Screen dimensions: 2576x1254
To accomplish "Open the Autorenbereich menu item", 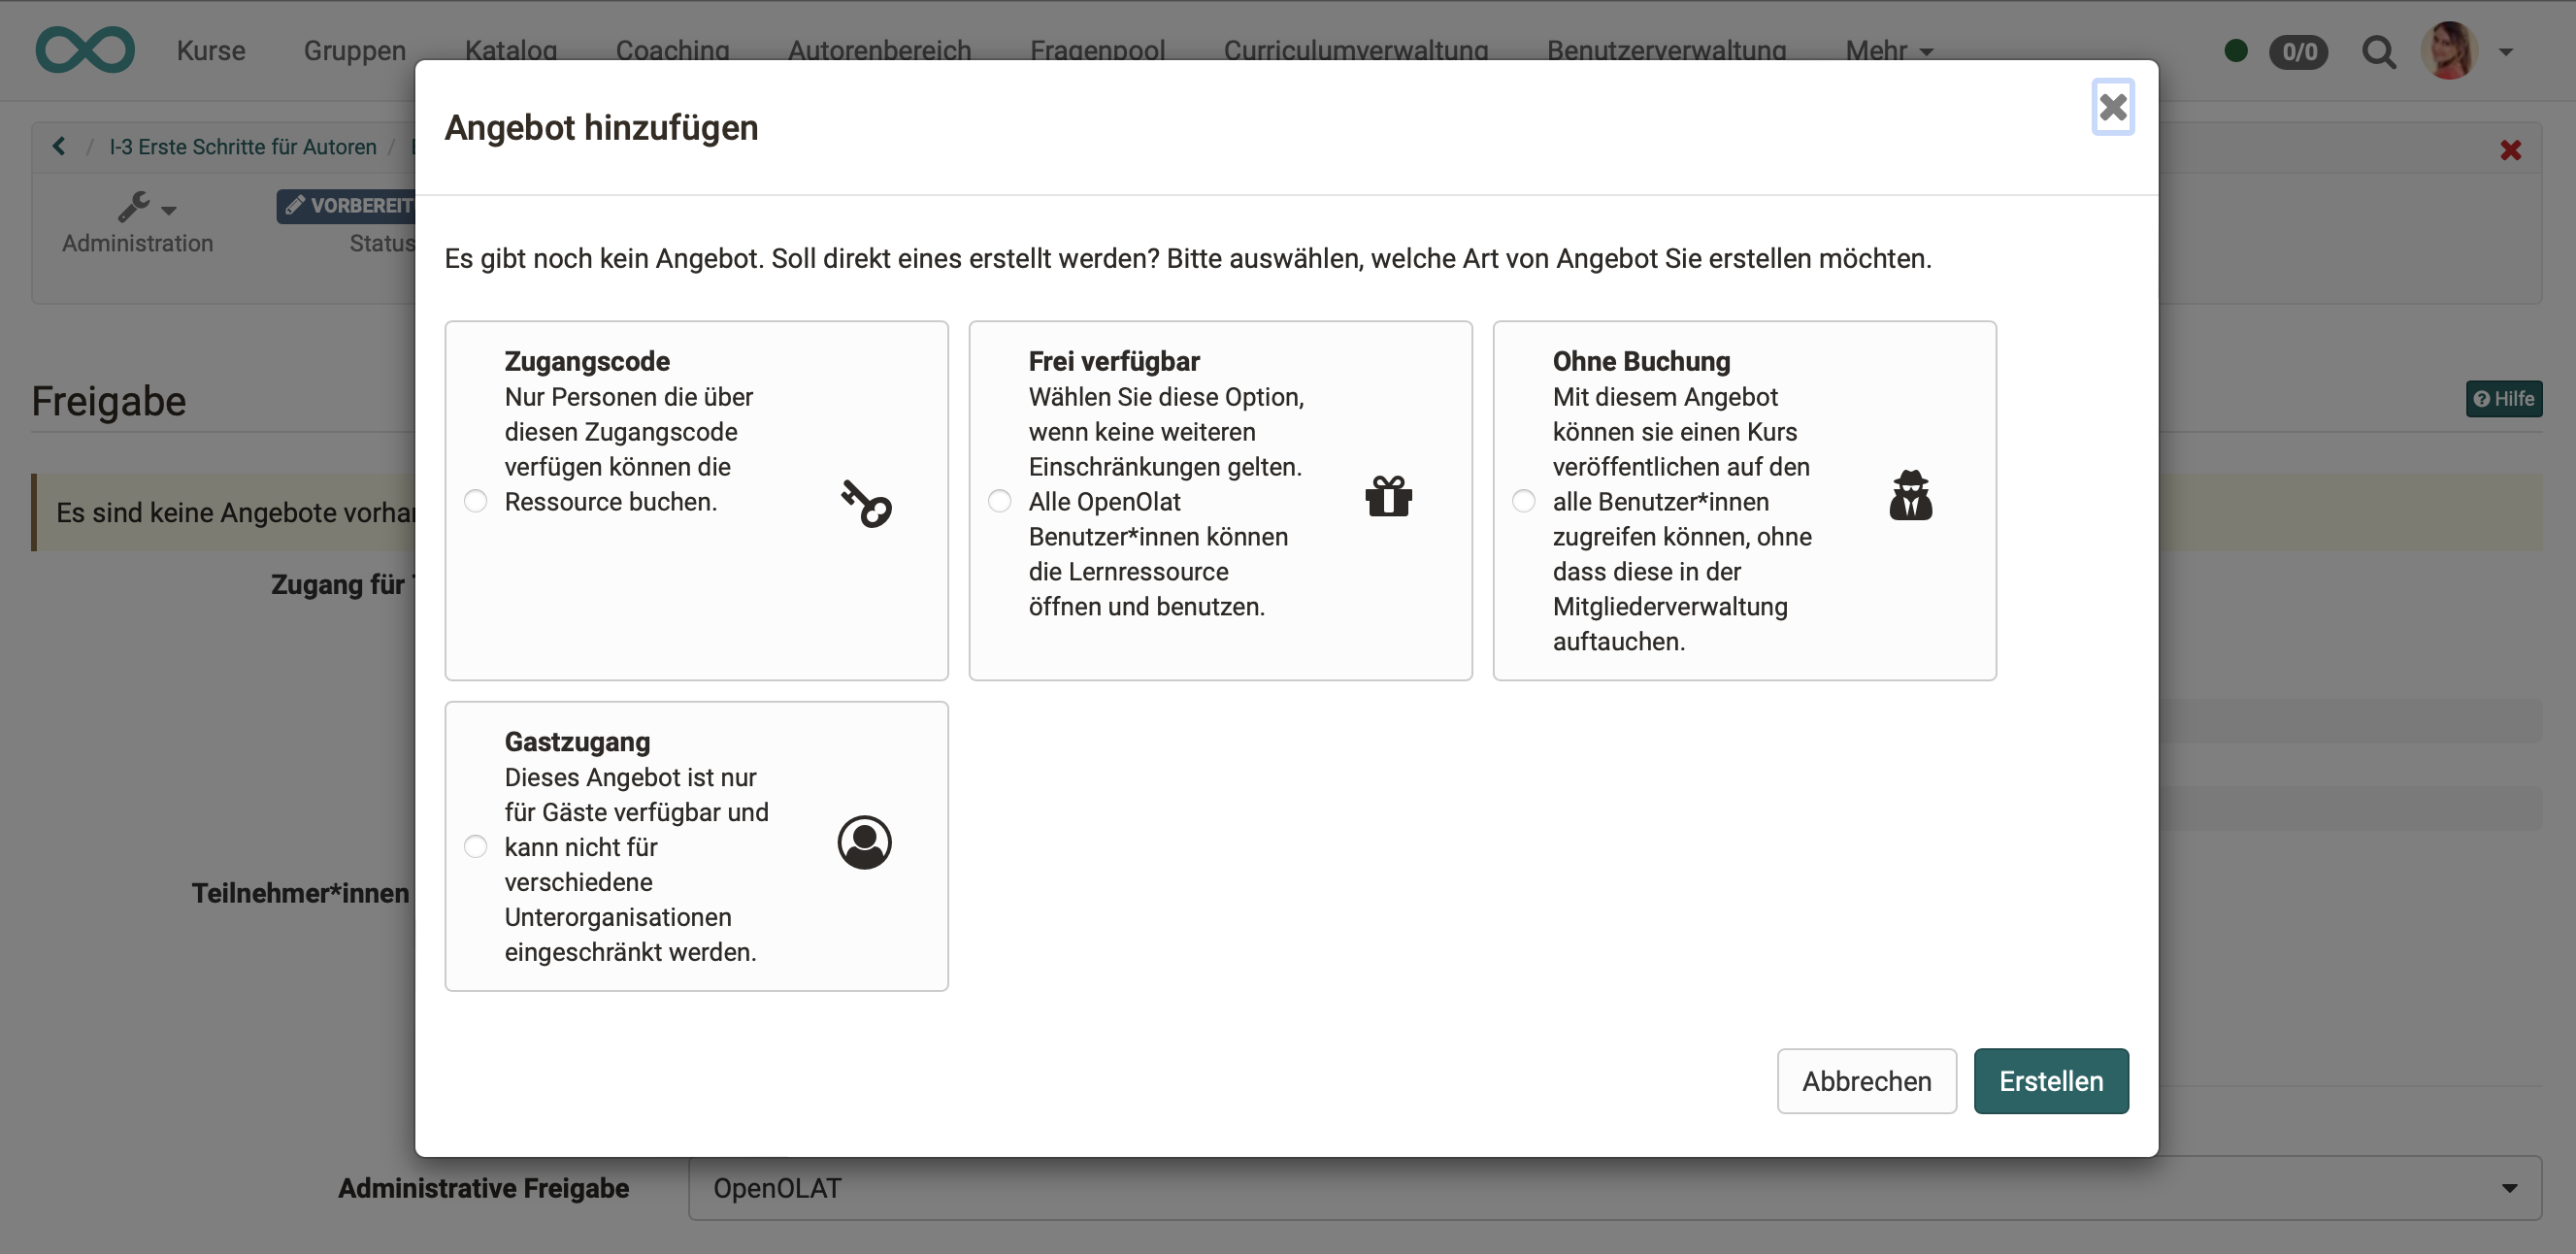I will 880,49.
